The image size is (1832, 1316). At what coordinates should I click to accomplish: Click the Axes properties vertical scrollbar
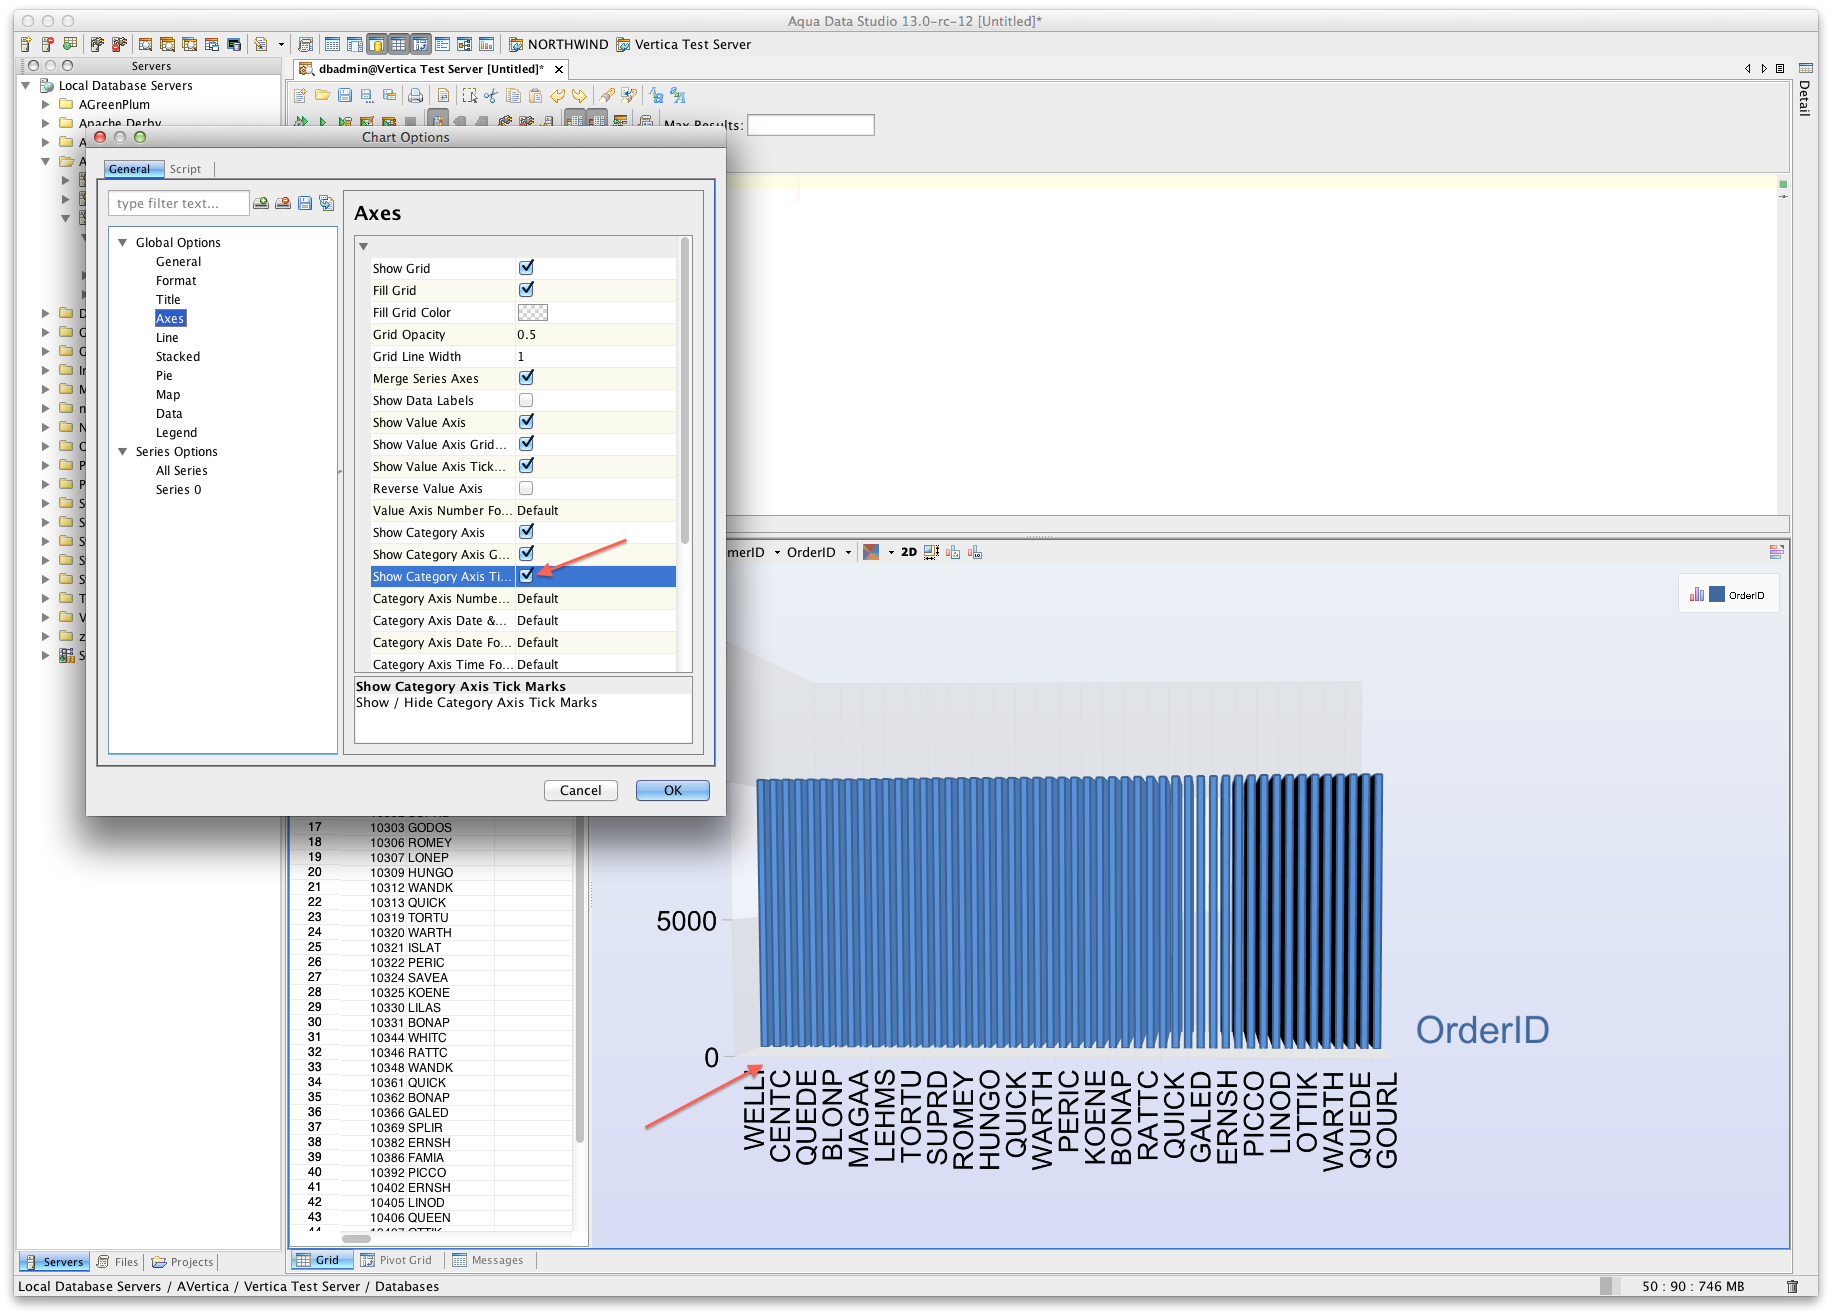click(x=685, y=390)
